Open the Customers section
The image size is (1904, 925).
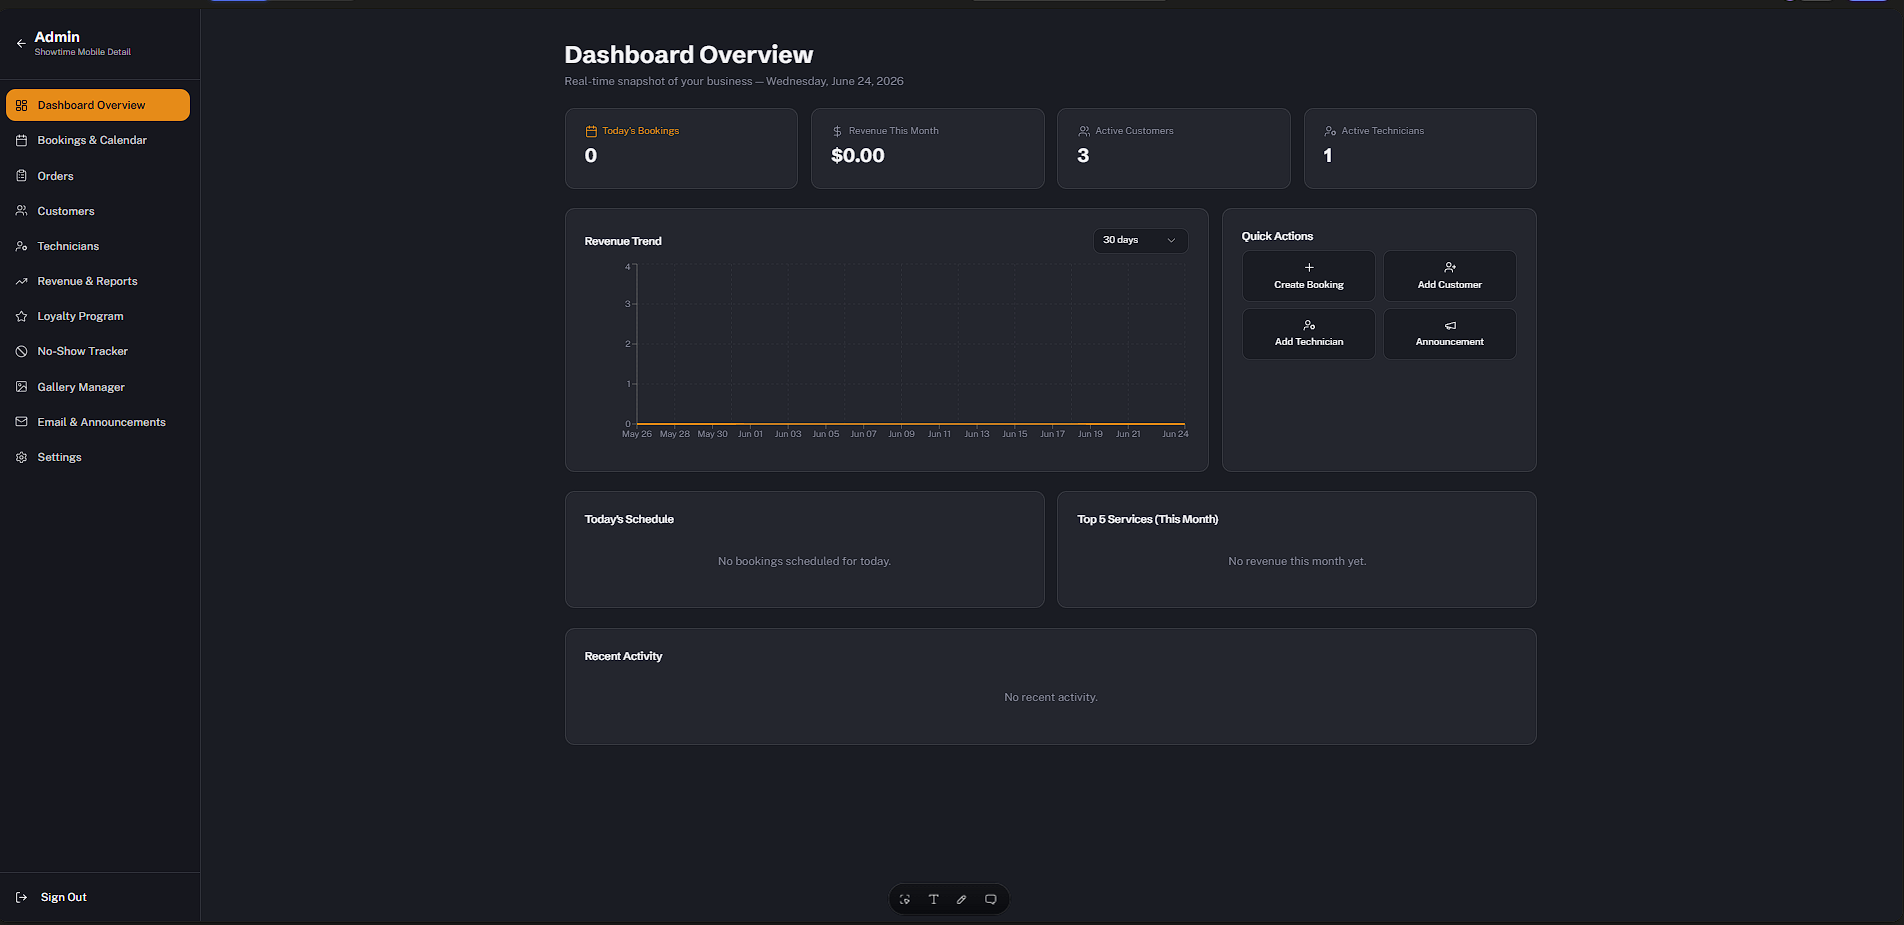(x=98, y=211)
